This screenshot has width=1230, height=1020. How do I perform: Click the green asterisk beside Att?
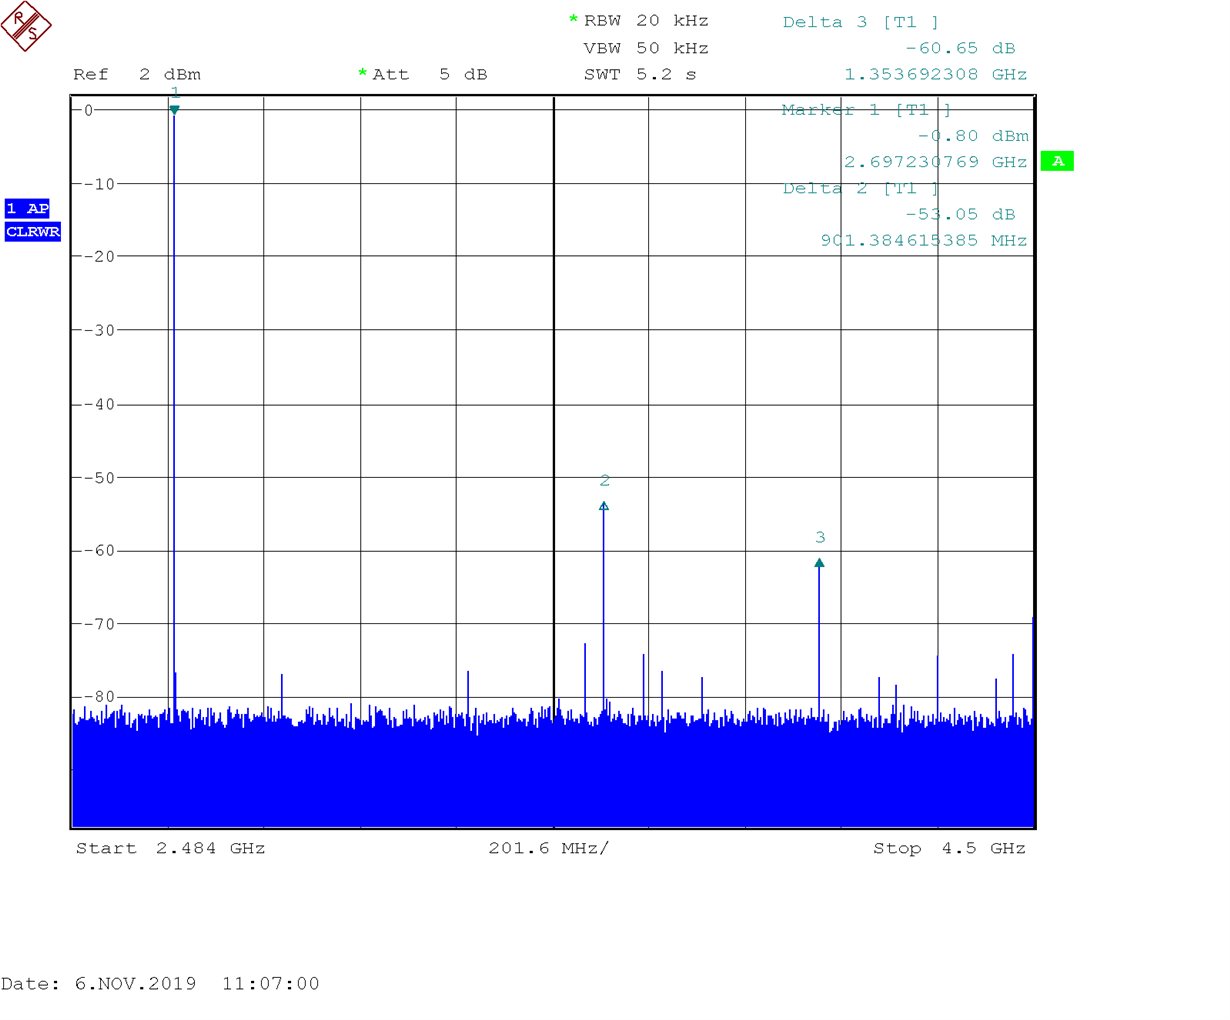362,73
